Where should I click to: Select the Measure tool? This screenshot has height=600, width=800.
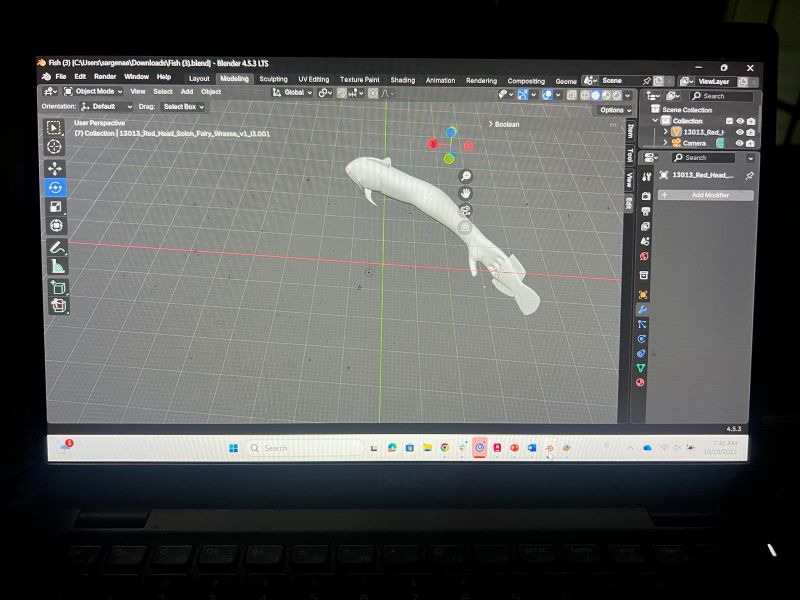(57, 267)
